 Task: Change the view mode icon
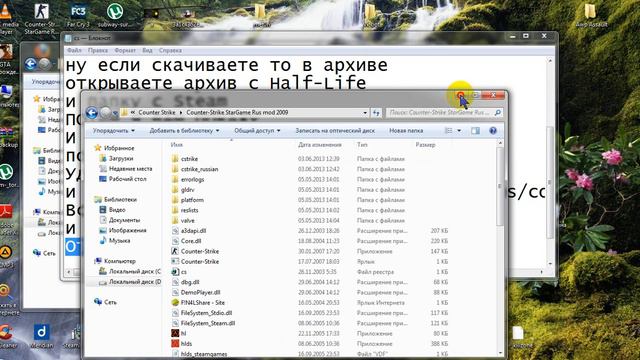click(449, 131)
